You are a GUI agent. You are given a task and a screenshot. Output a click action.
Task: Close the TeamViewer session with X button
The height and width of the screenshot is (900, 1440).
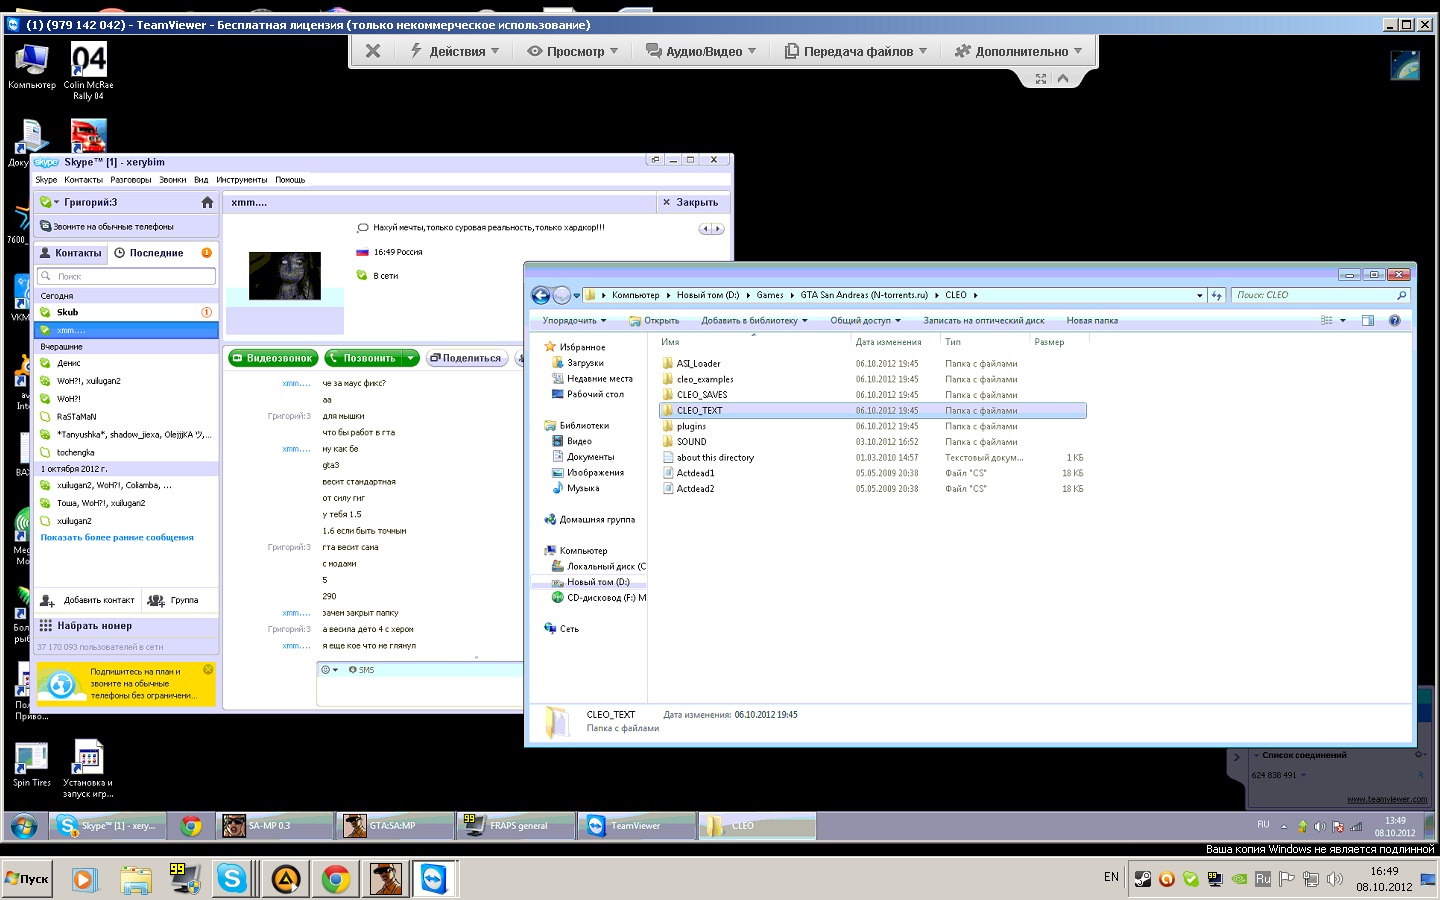pos(373,51)
